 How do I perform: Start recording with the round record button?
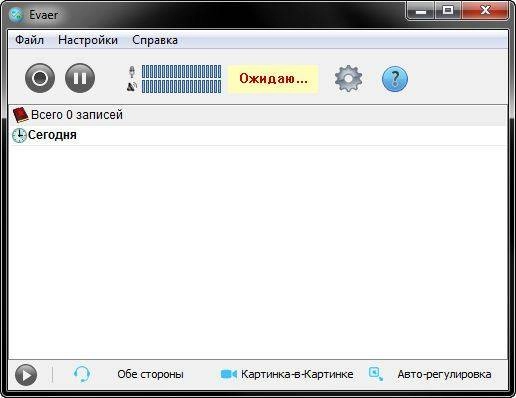pyautogui.click(x=40, y=78)
